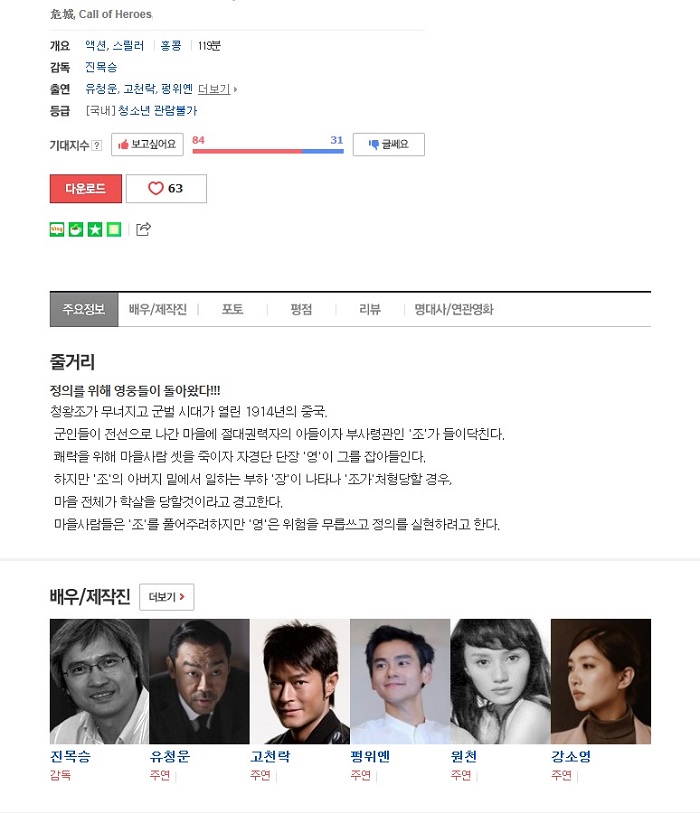This screenshot has width=700, height=813.
Task: Open director 진목승 link in info
Action: pyautogui.click(x=101, y=67)
